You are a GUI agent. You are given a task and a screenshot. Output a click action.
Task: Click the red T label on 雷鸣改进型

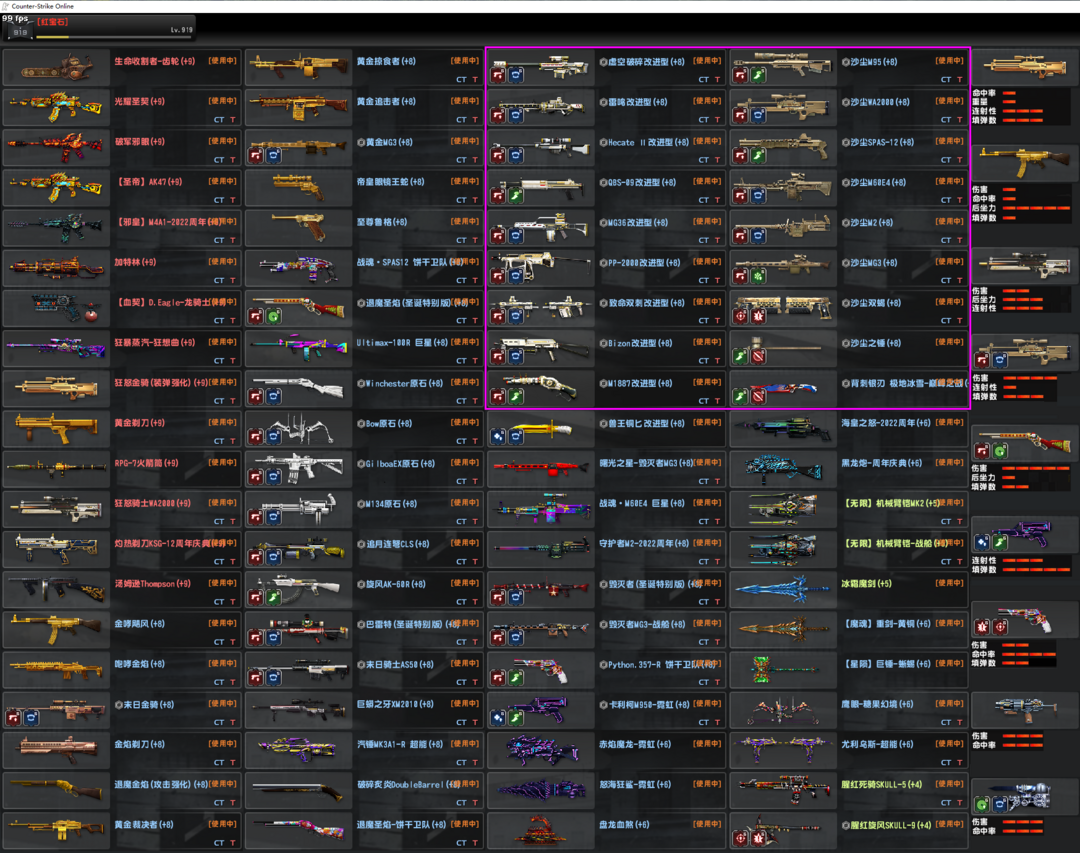[718, 119]
